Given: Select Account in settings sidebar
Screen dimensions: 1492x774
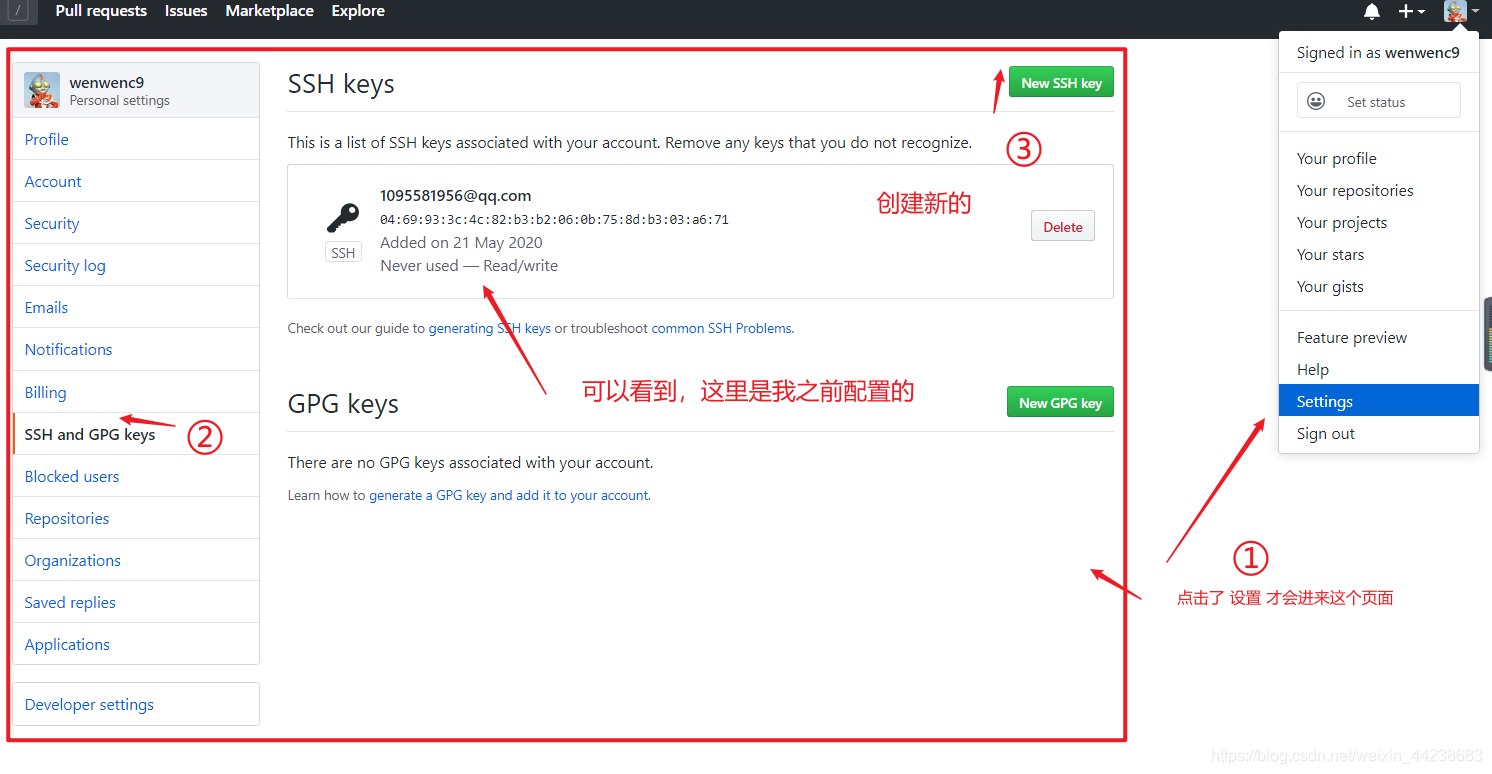Looking at the screenshot, I should (136, 181).
